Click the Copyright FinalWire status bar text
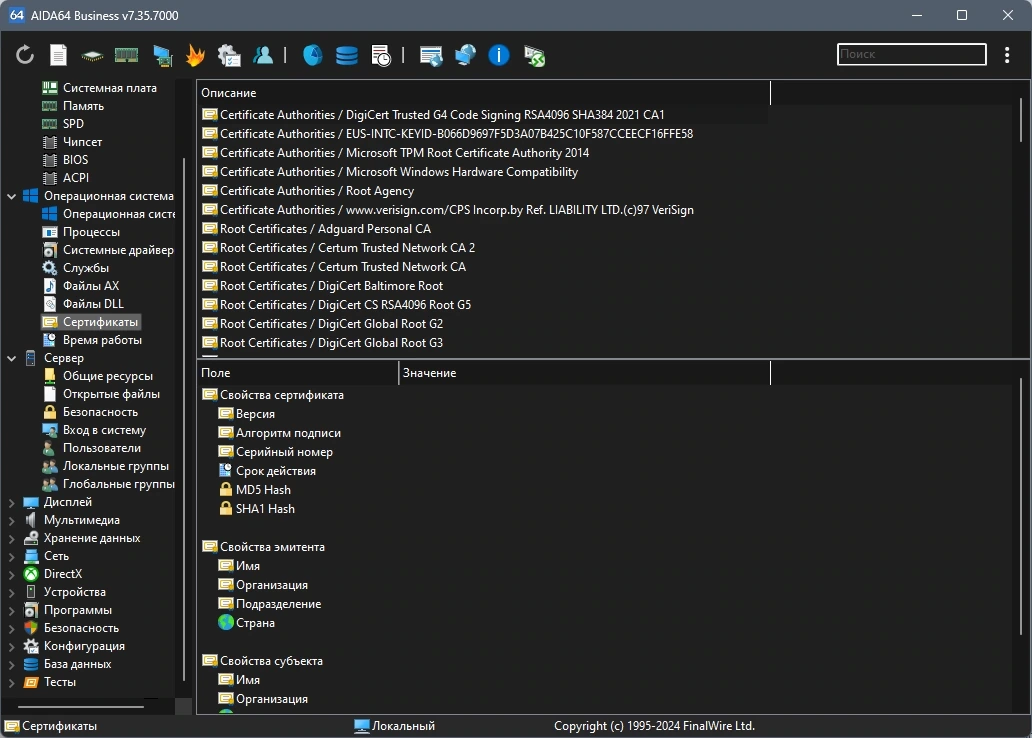Image resolution: width=1032 pixels, height=738 pixels. tap(654, 725)
